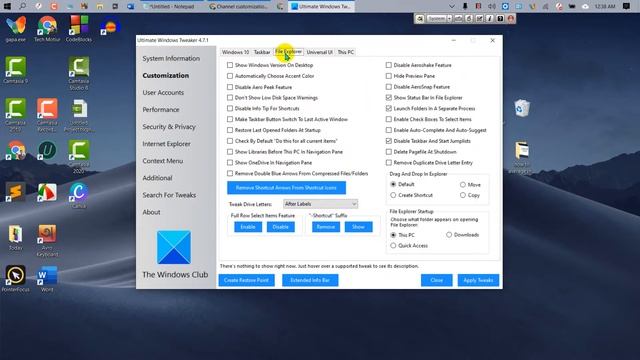Open the notification center icon

[x=627, y=6]
